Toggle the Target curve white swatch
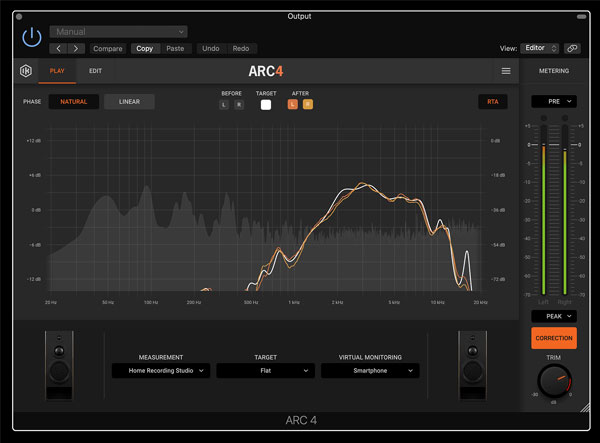The image size is (600, 443). [266, 104]
